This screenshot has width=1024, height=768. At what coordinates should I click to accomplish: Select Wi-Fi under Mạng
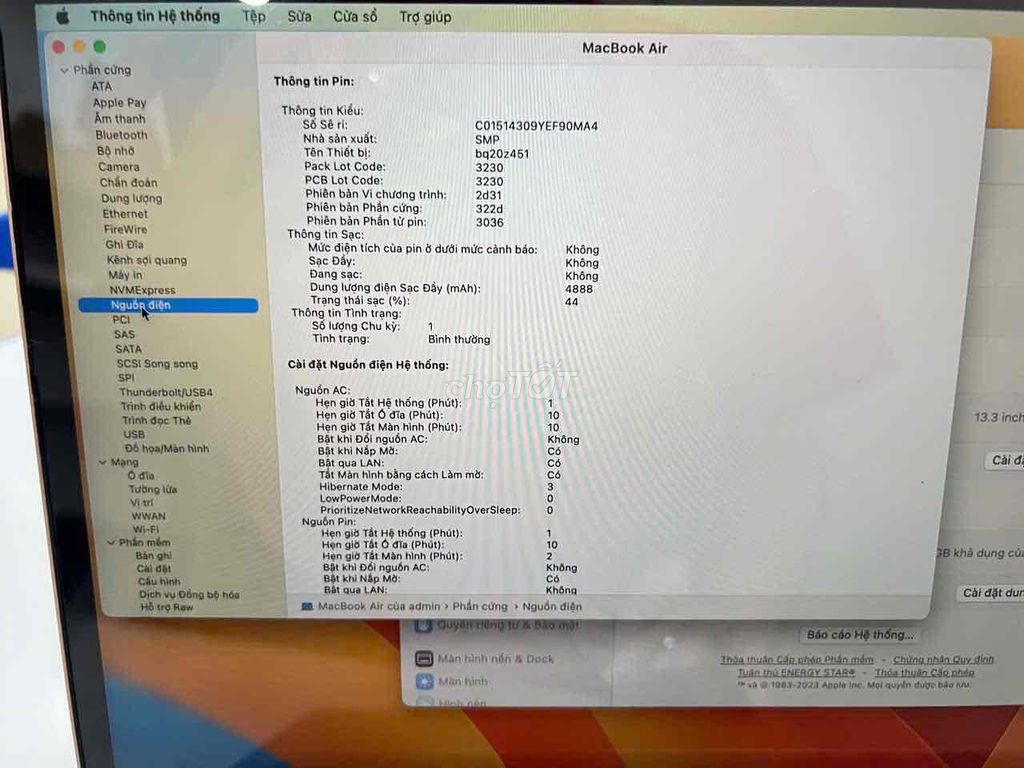coord(146,529)
